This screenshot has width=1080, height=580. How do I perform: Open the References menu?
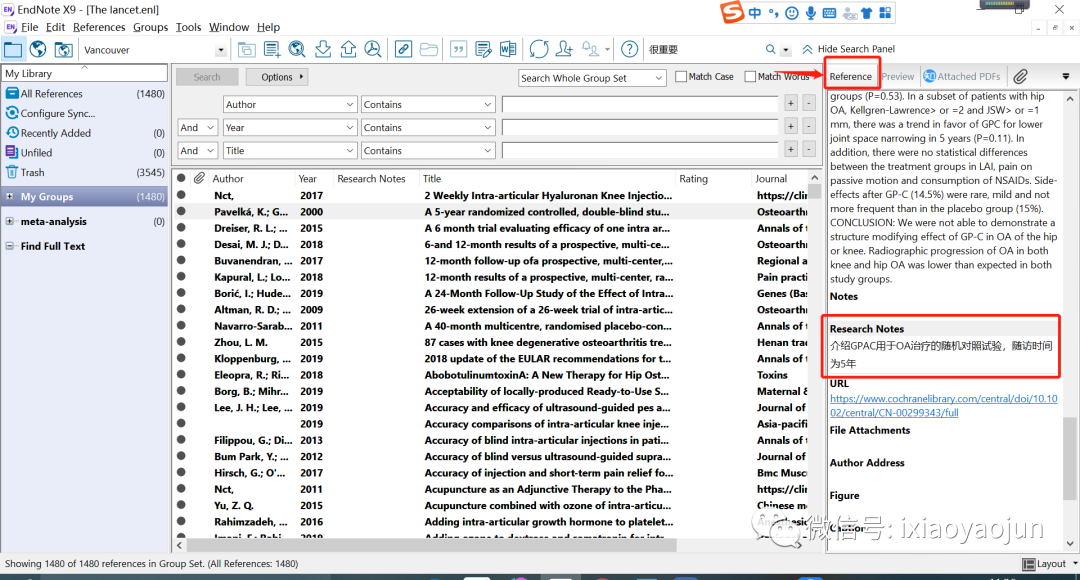(x=99, y=27)
